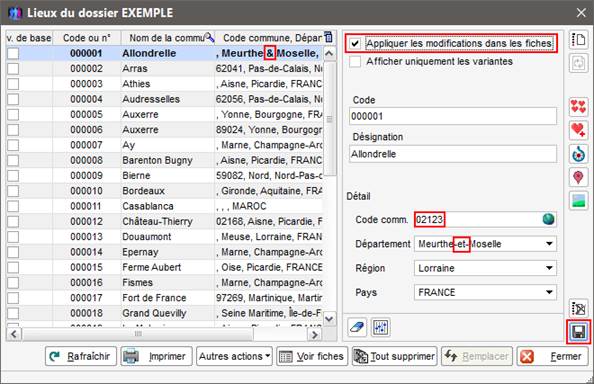The image size is (594, 384).
Task: Click the Voir fiches button
Action: click(x=312, y=356)
